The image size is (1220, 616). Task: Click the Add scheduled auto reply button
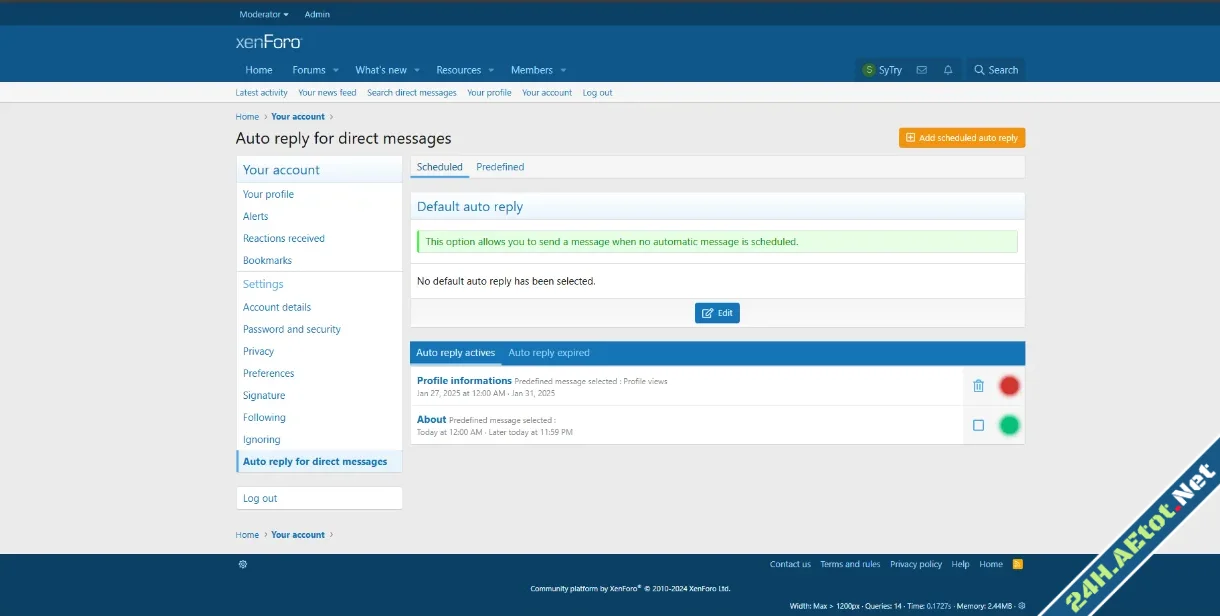(961, 138)
